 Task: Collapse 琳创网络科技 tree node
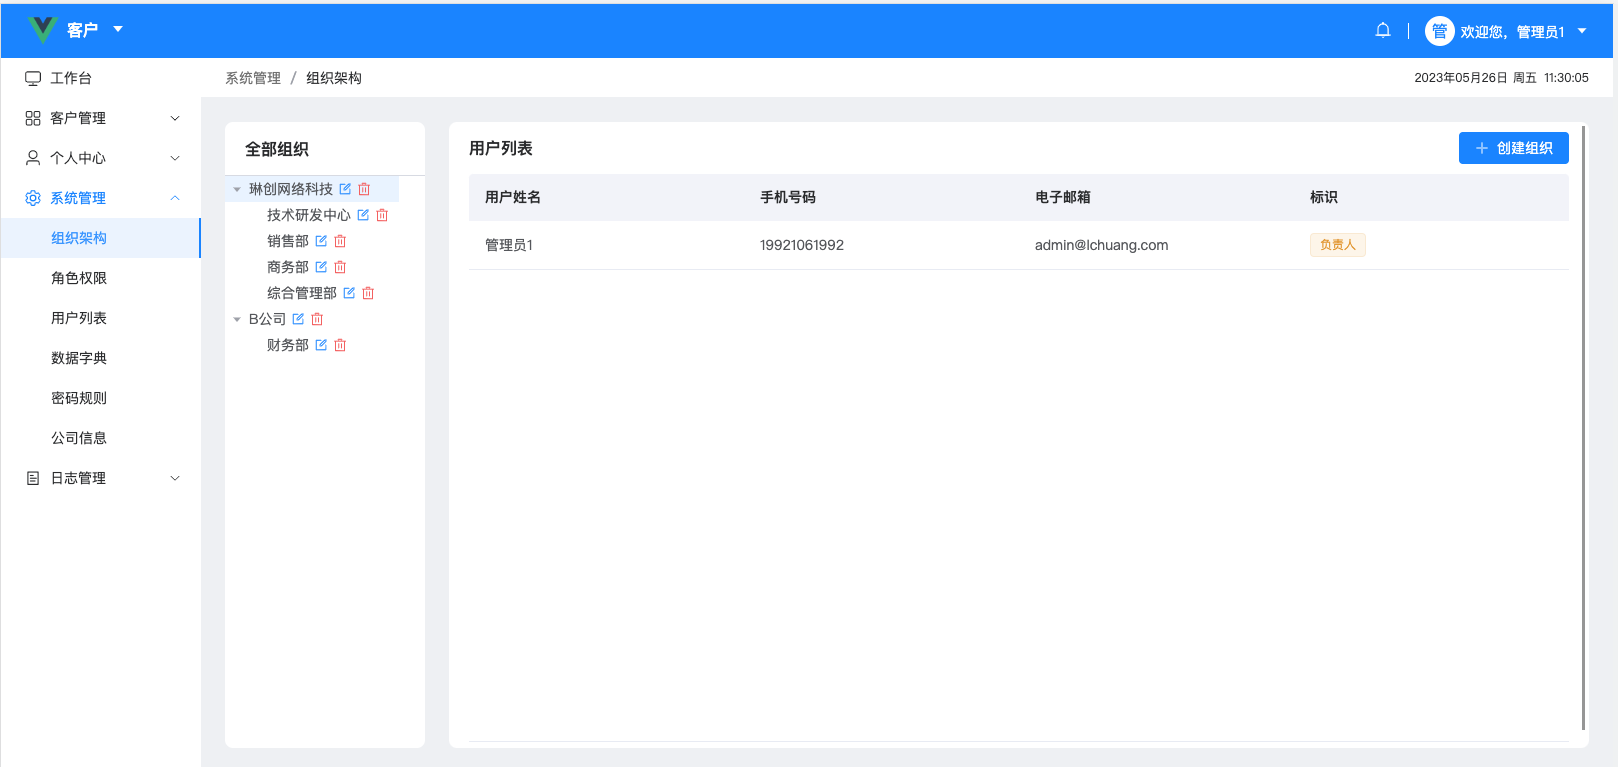(237, 189)
